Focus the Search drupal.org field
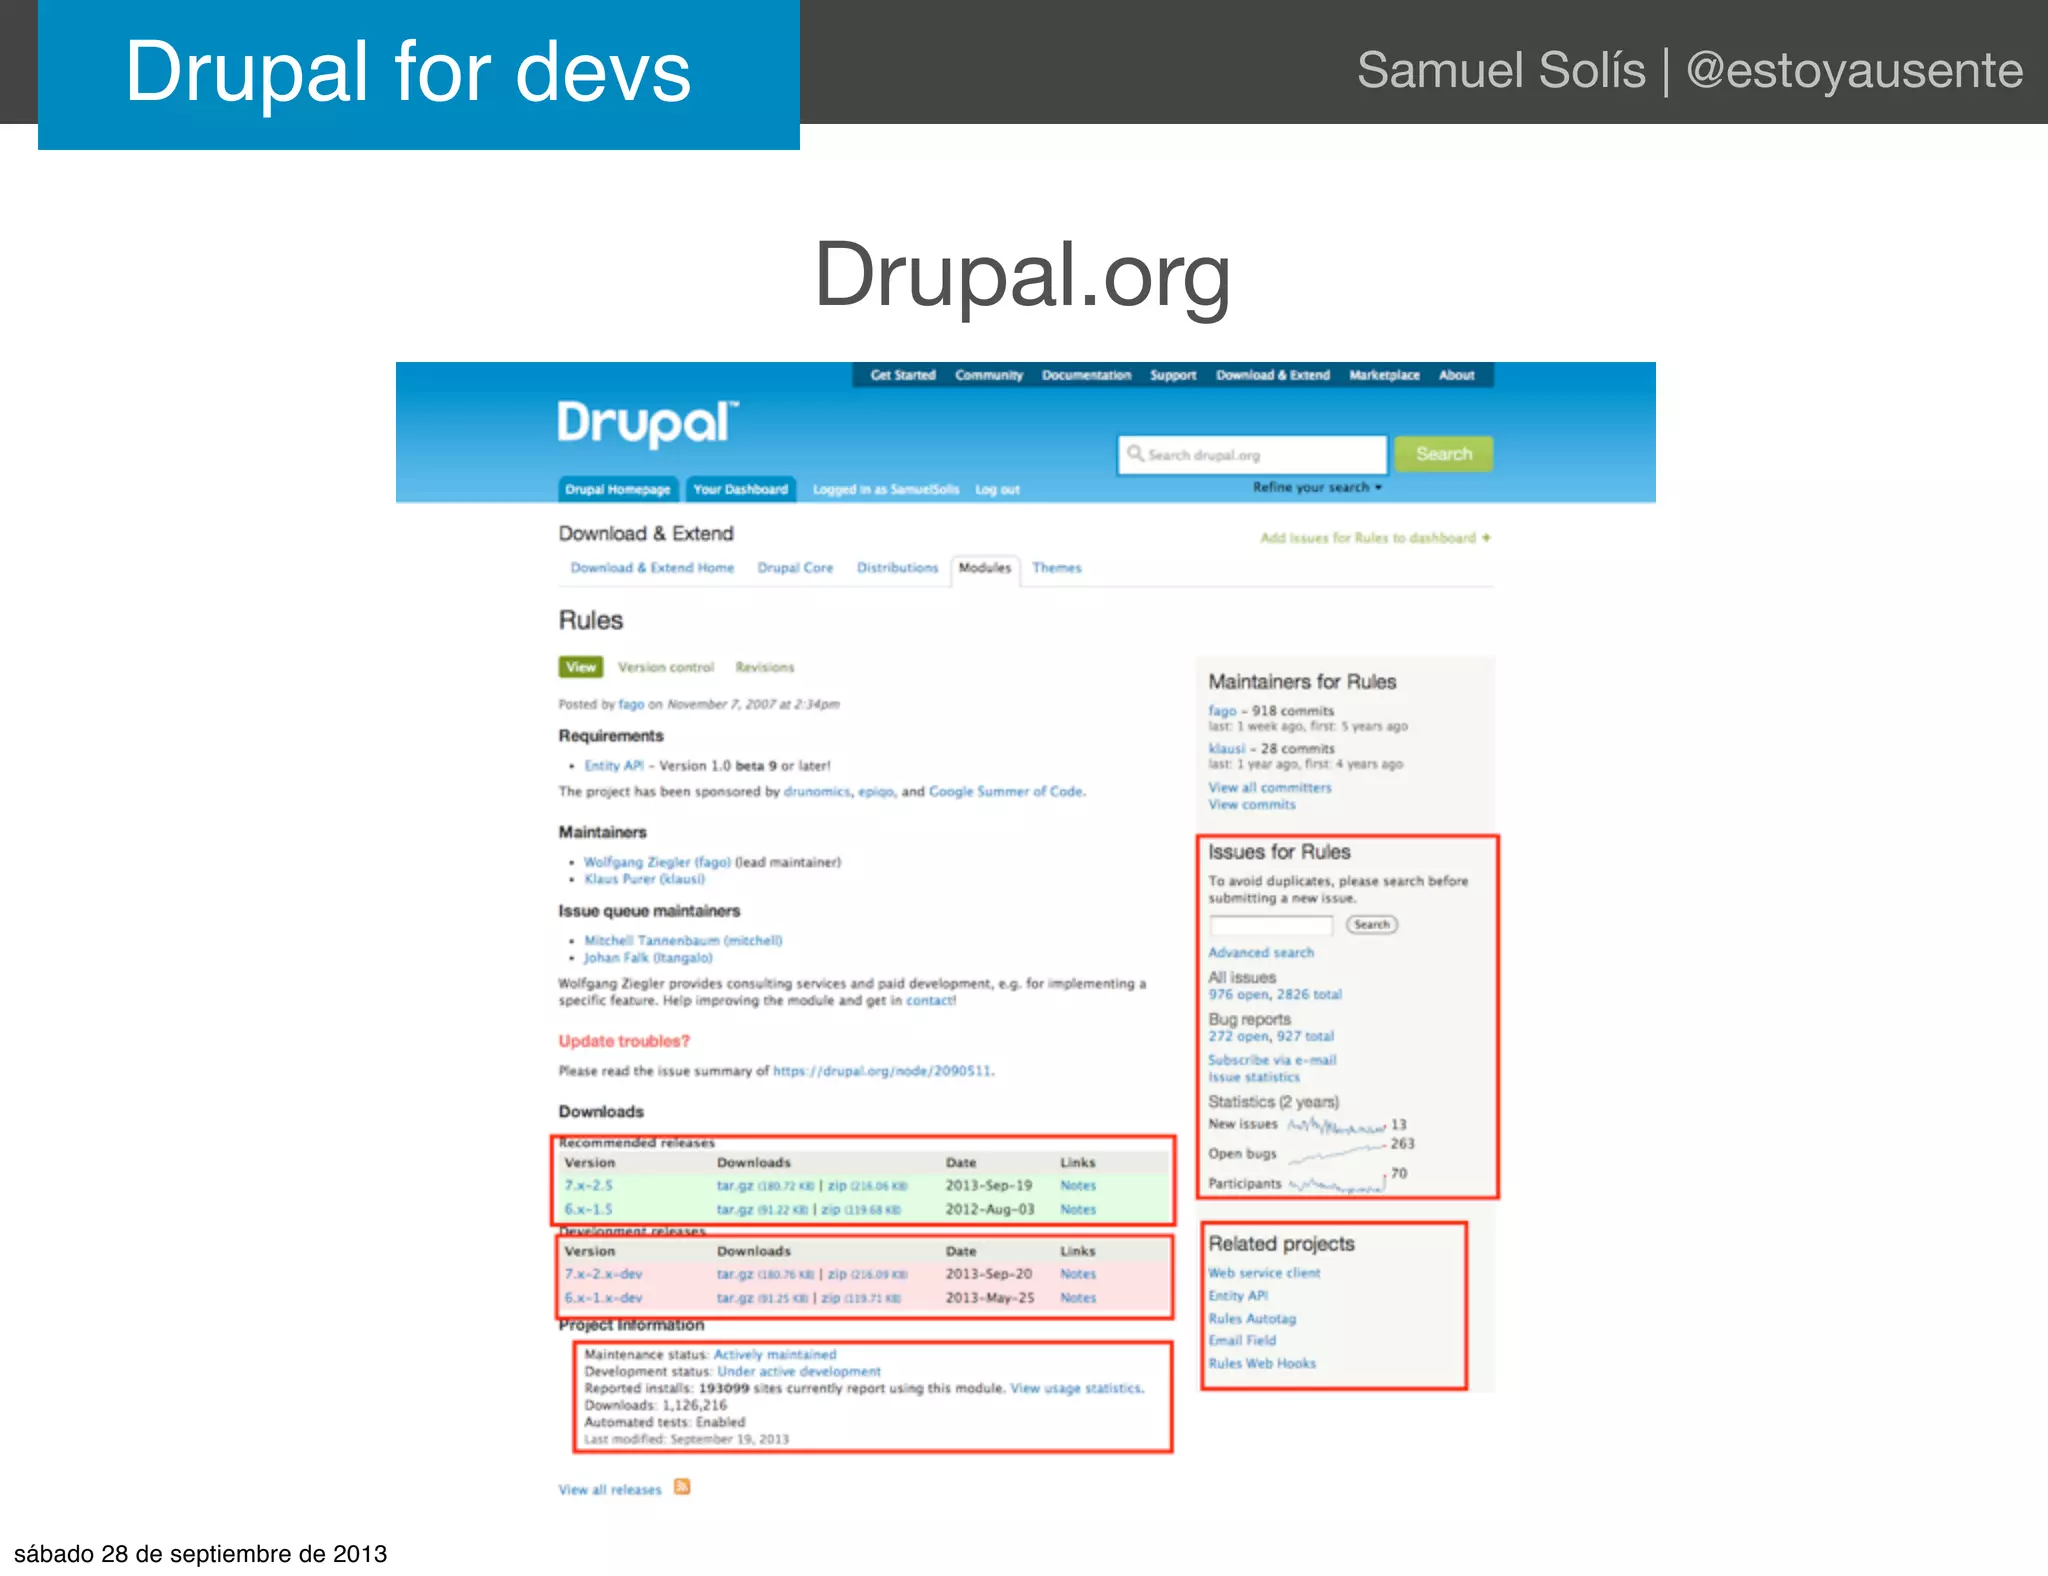The width and height of the screenshot is (2048, 1576). [x=1252, y=454]
